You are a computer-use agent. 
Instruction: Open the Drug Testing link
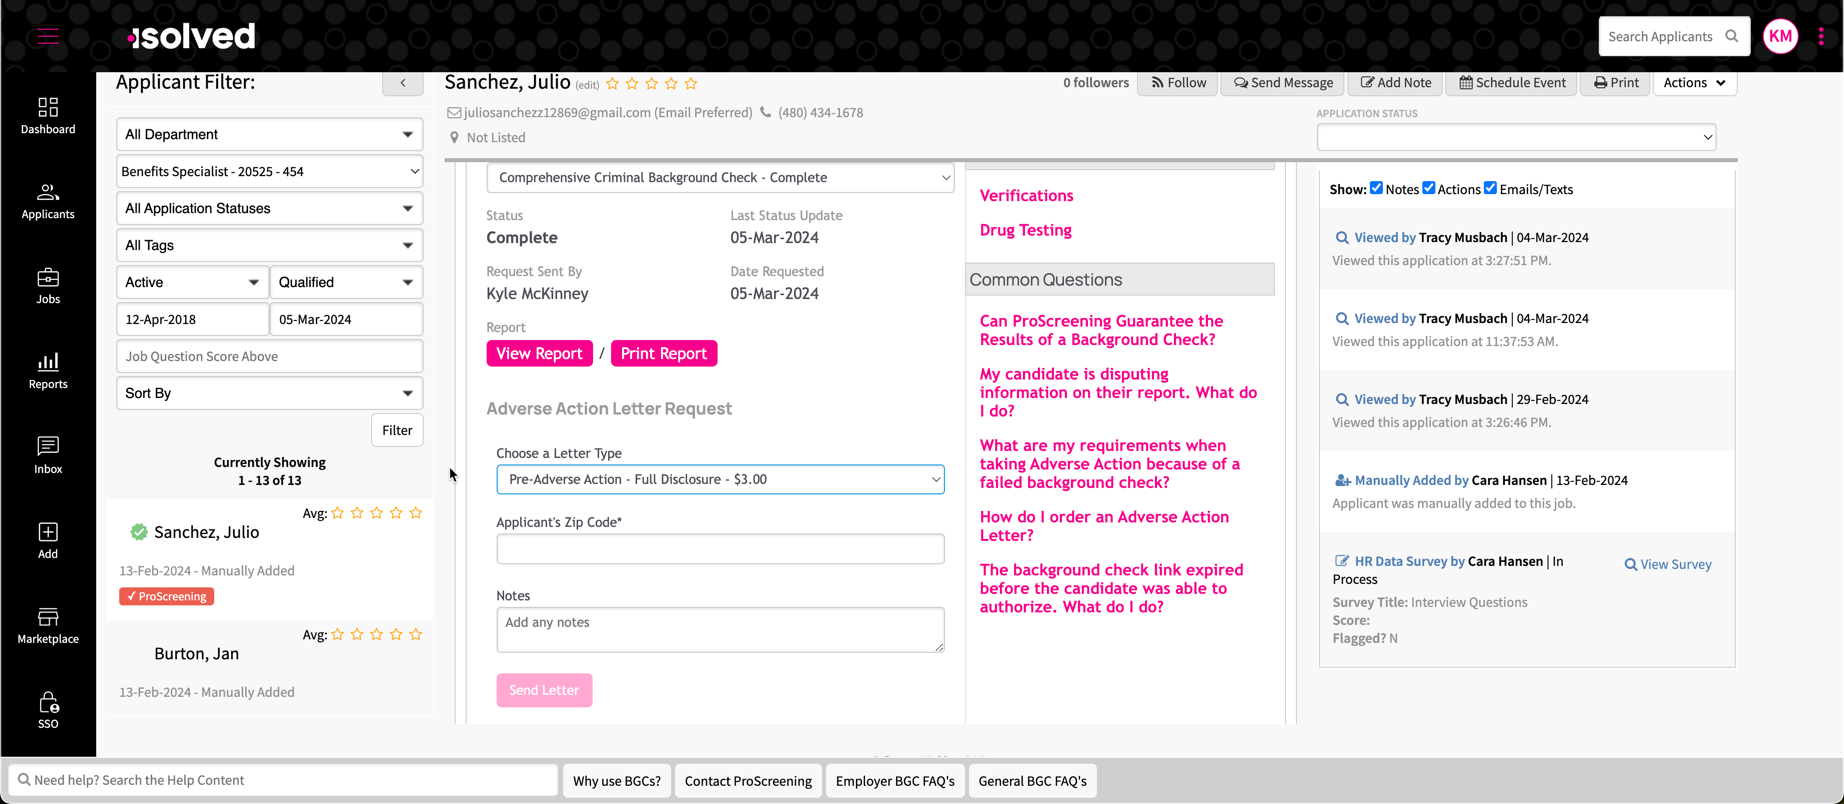(x=1025, y=230)
